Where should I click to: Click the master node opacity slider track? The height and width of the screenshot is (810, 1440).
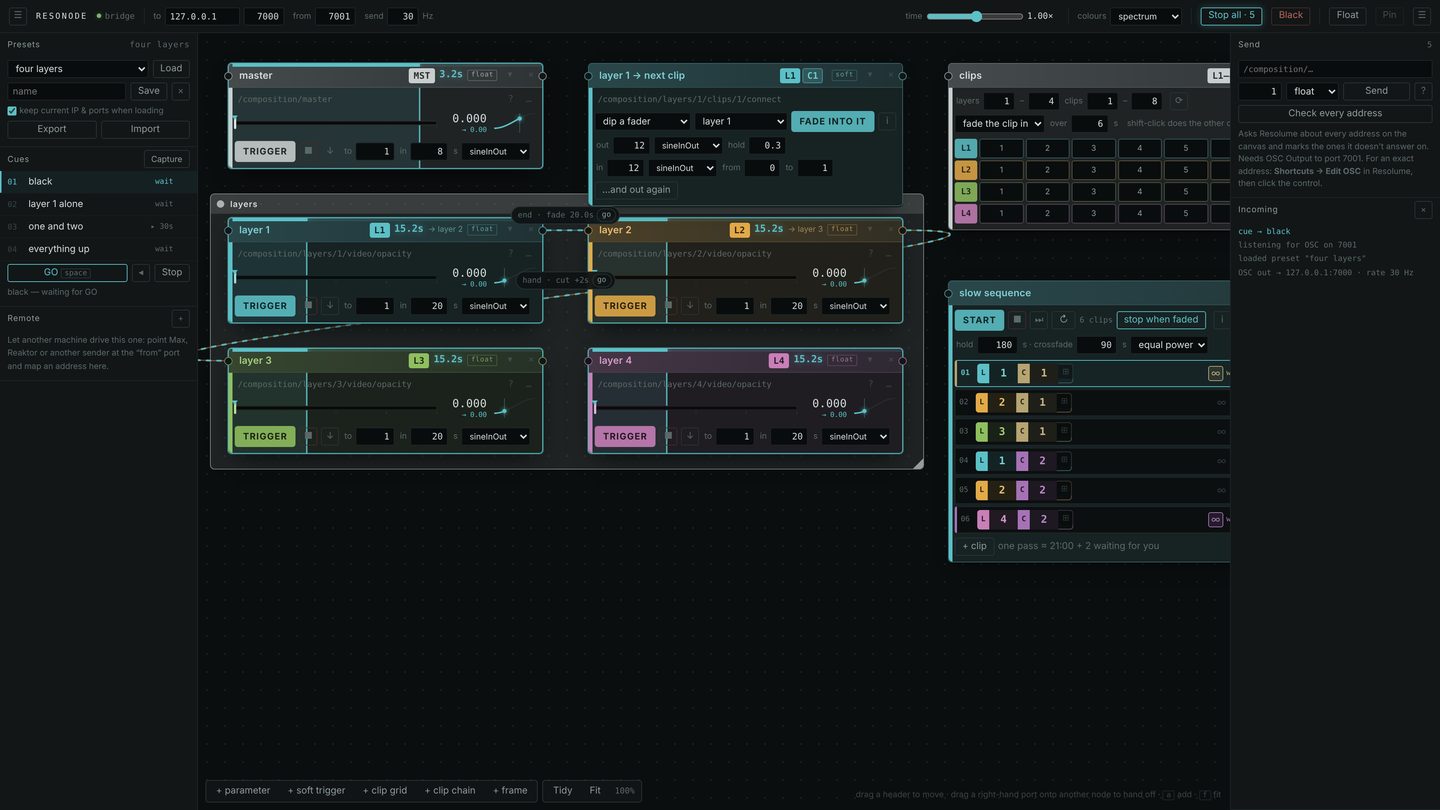tap(335, 123)
